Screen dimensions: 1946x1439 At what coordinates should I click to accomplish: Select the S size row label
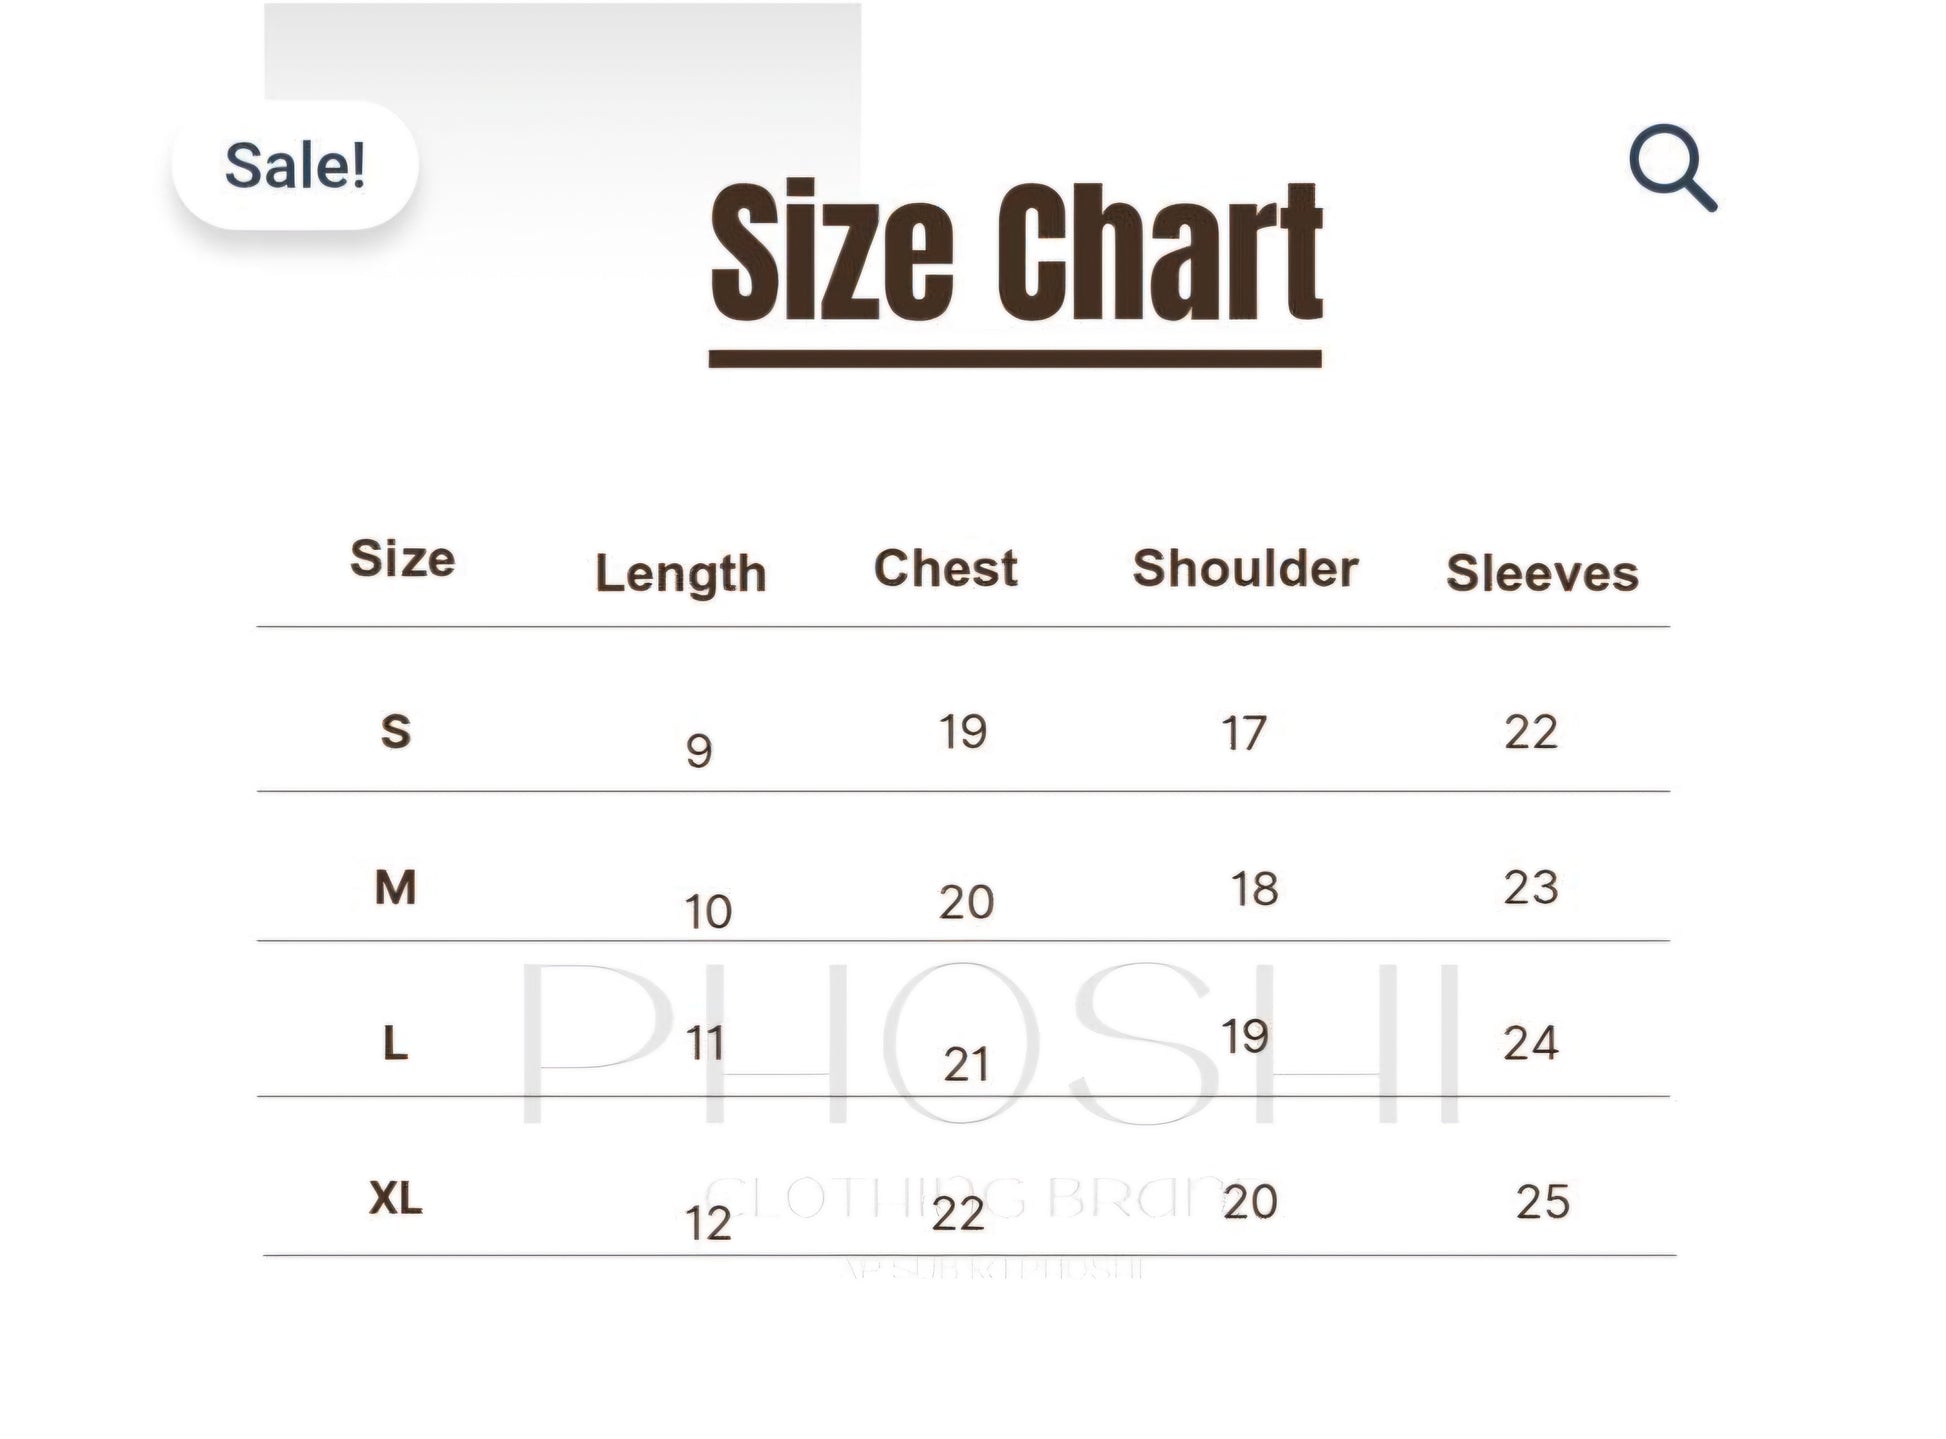click(396, 732)
